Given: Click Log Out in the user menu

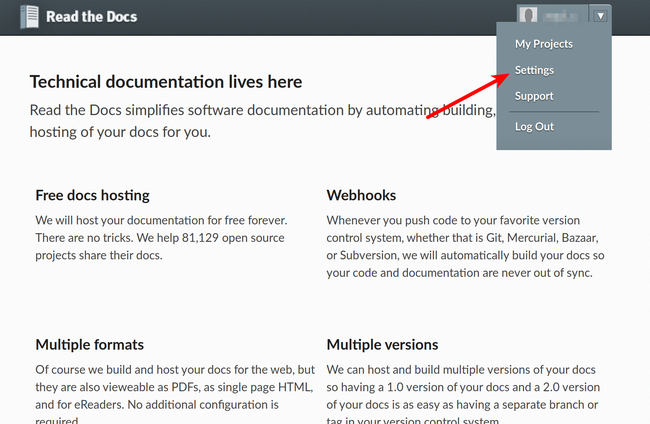Looking at the screenshot, I should [x=534, y=126].
